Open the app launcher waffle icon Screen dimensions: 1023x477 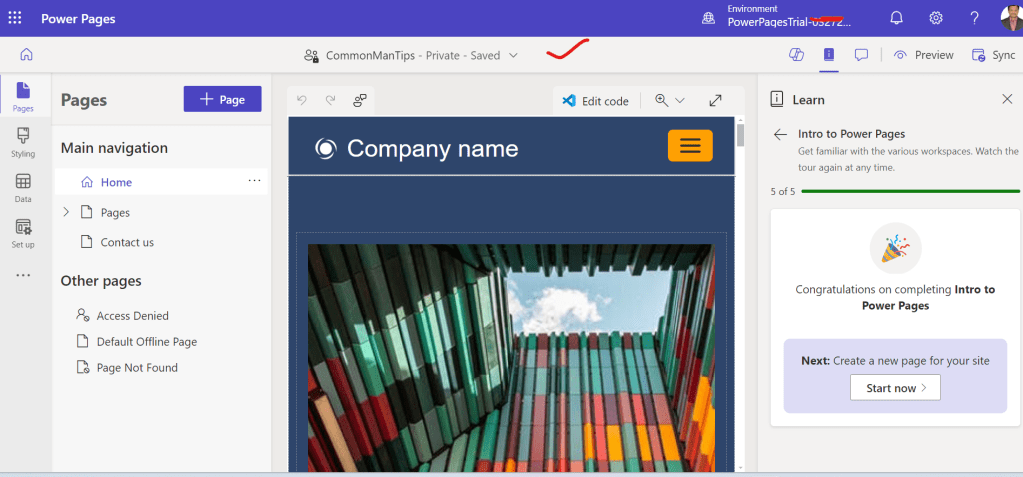click(17, 18)
